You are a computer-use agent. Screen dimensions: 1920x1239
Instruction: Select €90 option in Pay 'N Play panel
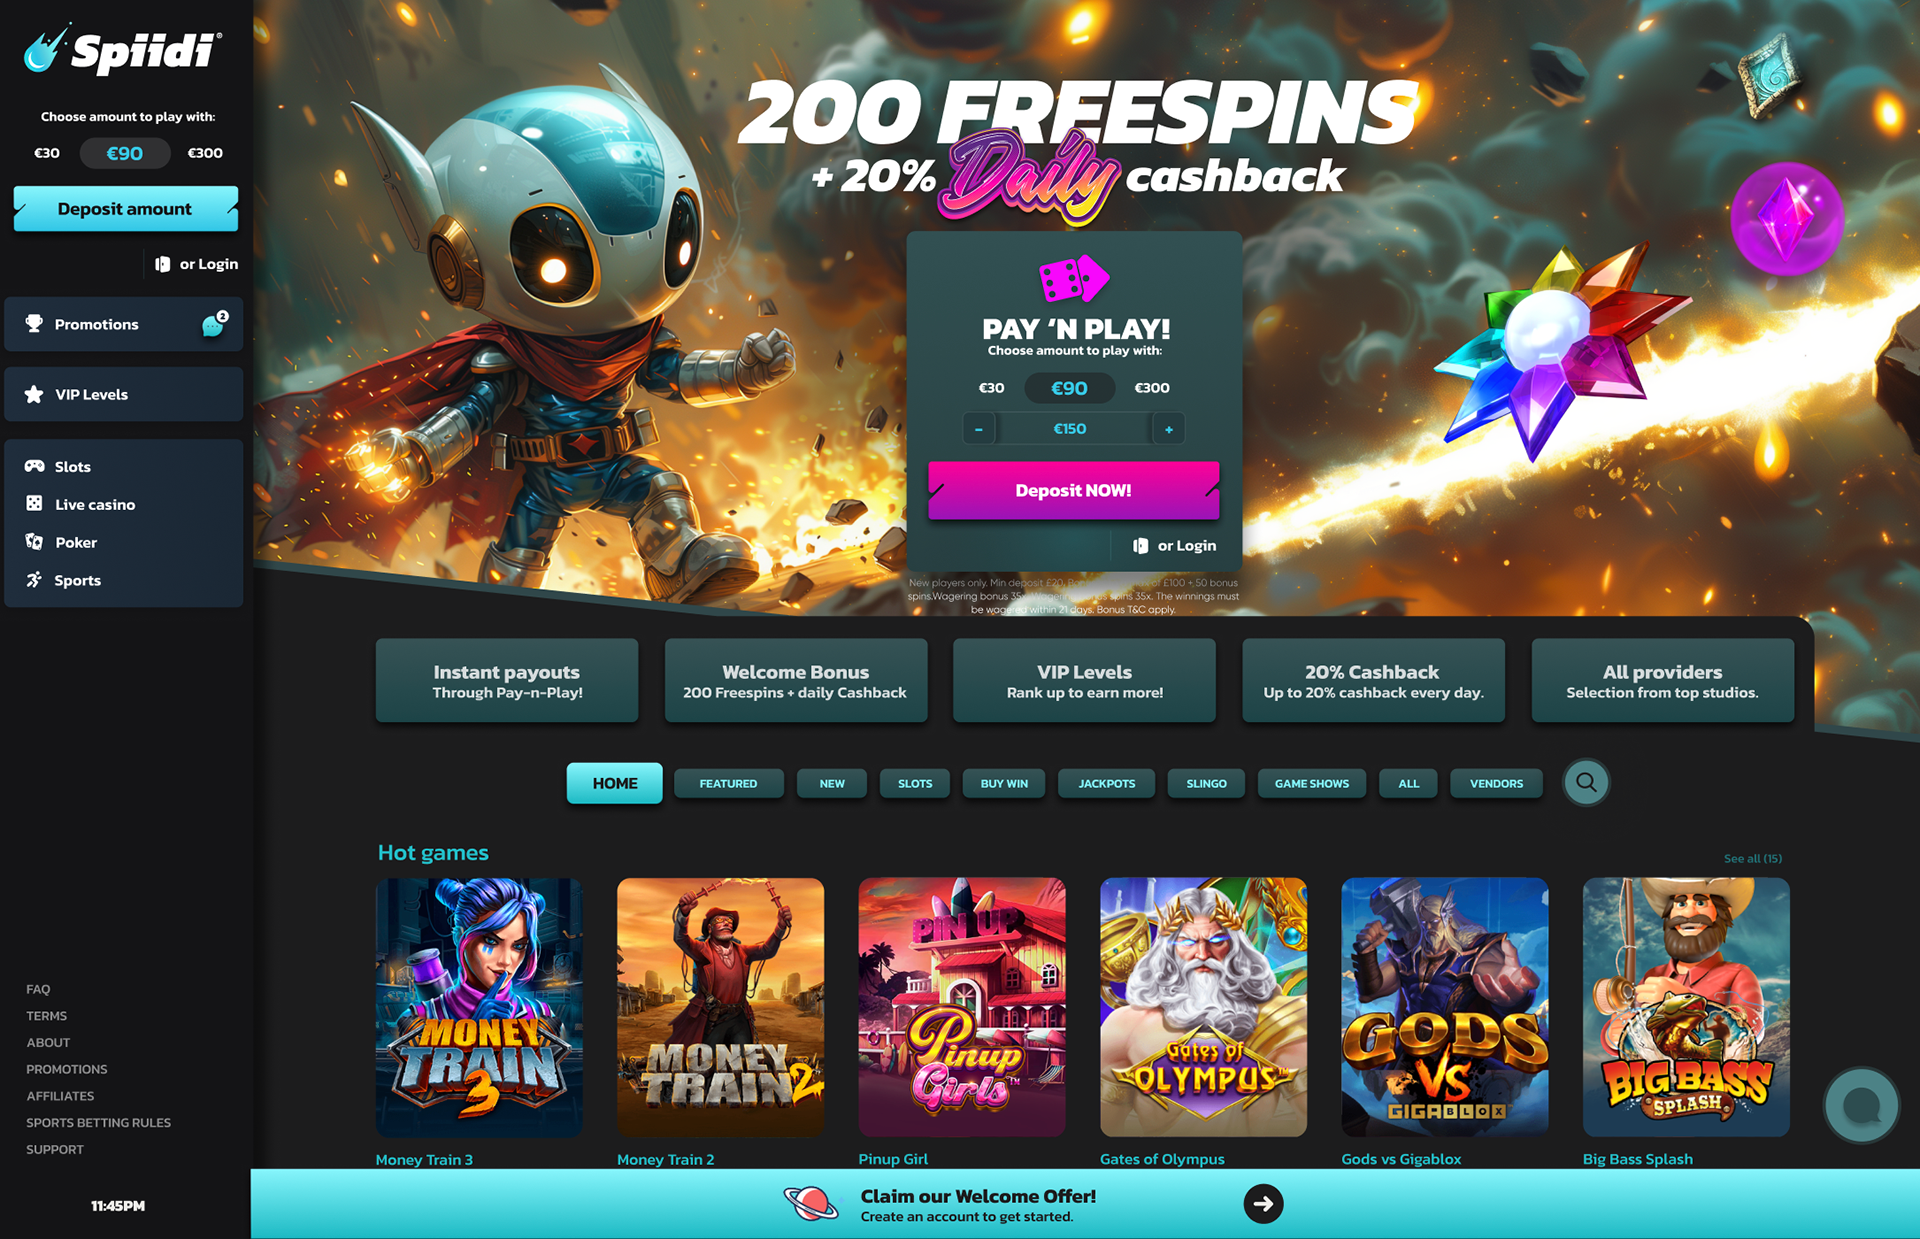click(x=1069, y=388)
